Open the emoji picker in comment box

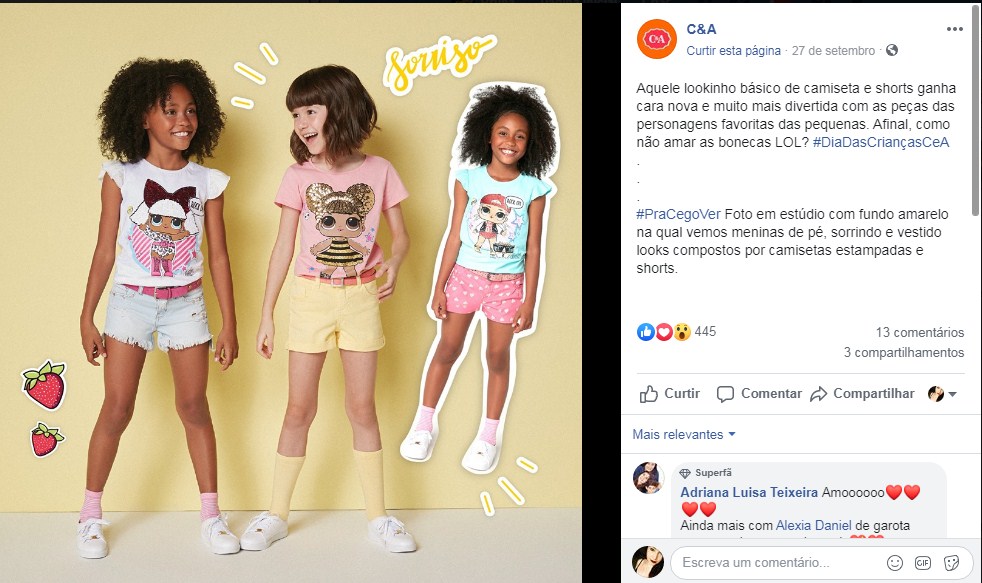[x=895, y=562]
